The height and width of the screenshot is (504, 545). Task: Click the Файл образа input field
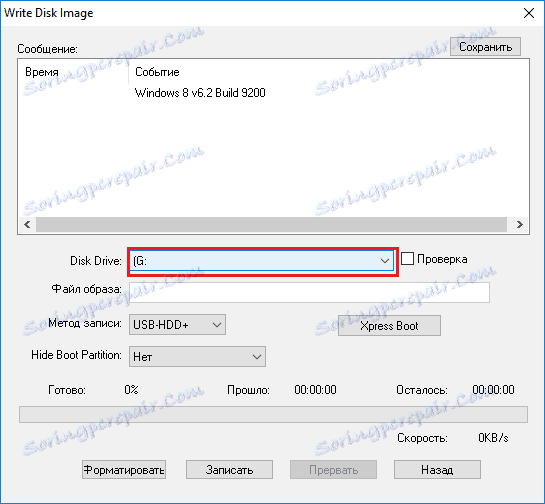pyautogui.click(x=309, y=292)
